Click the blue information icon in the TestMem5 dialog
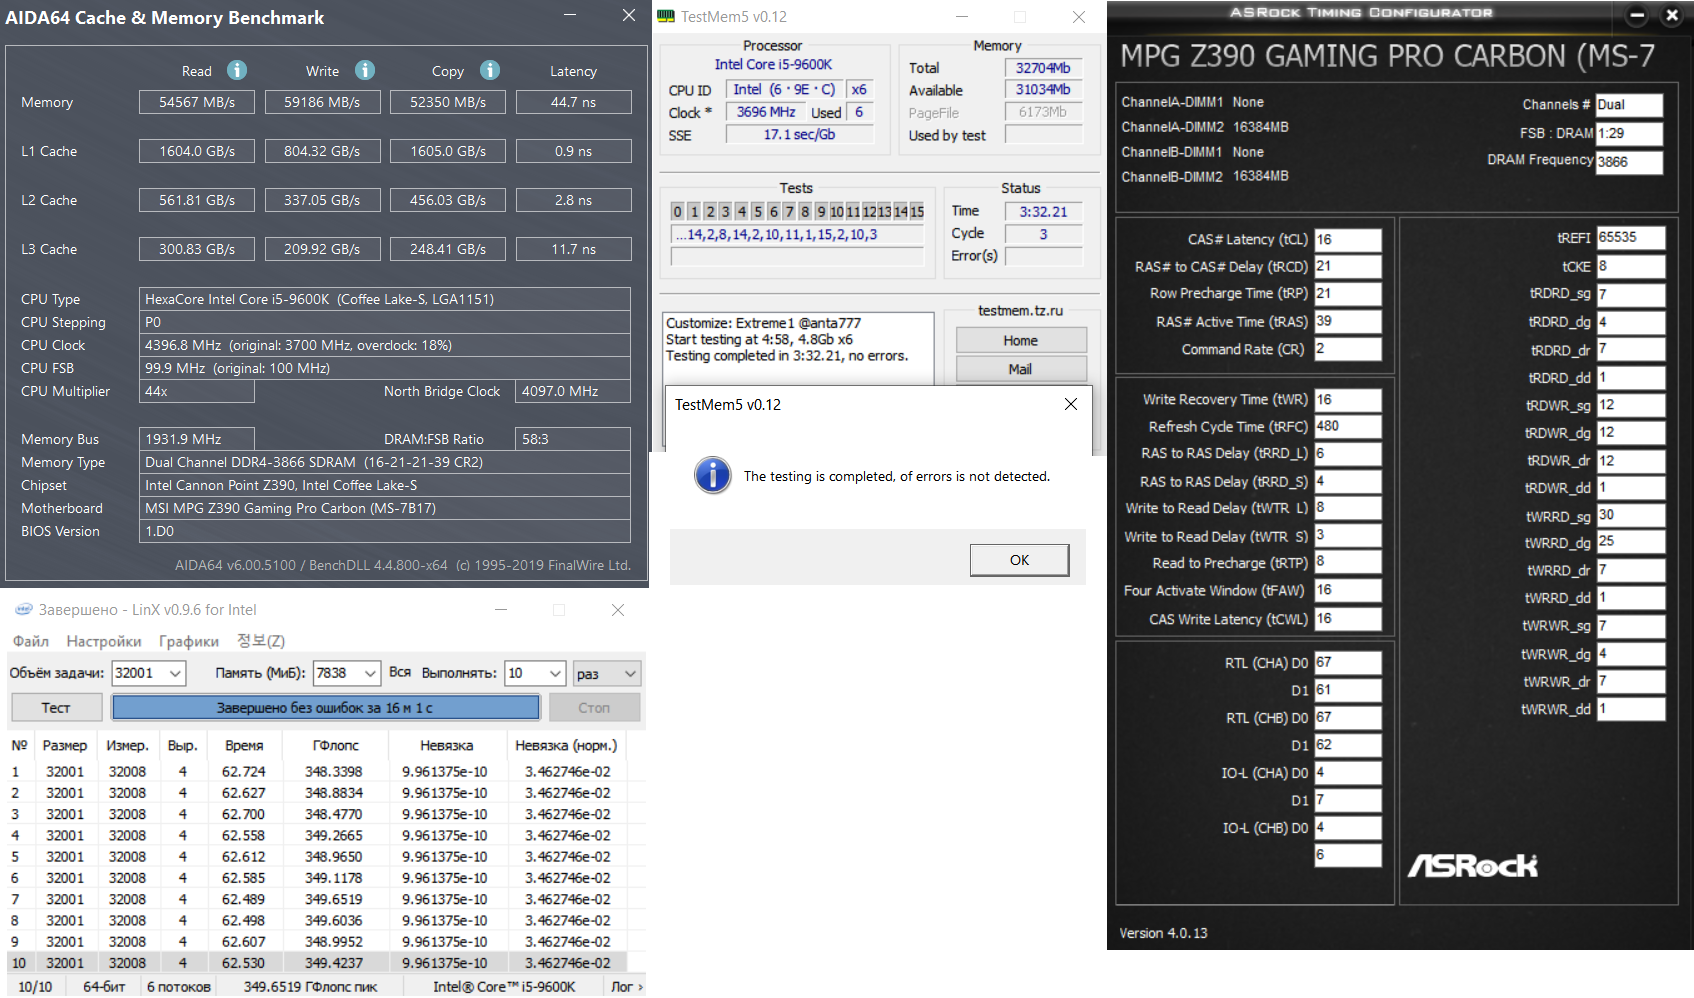 [713, 476]
